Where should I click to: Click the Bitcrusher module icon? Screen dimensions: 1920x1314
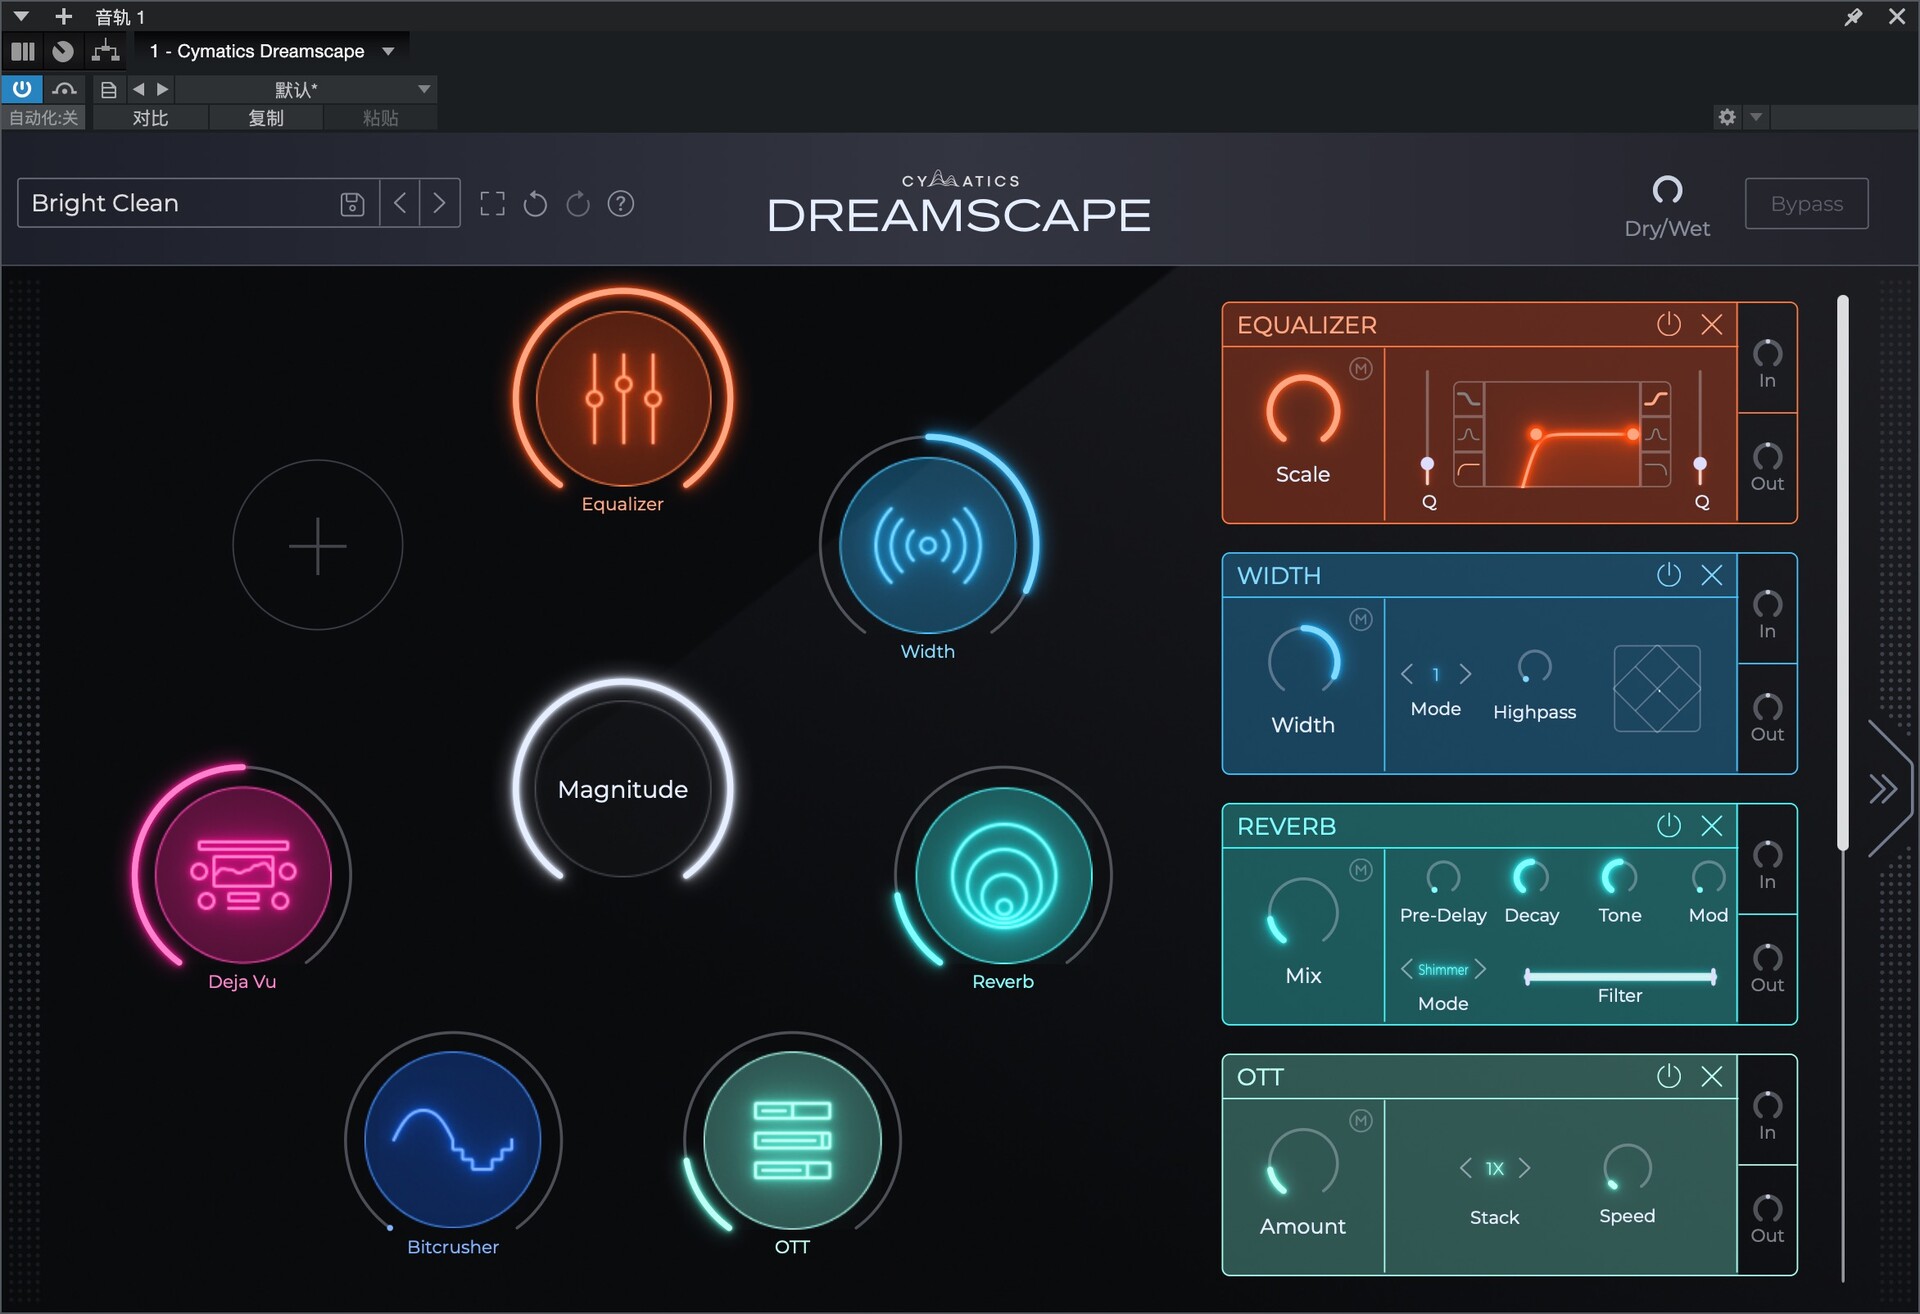(x=452, y=1139)
